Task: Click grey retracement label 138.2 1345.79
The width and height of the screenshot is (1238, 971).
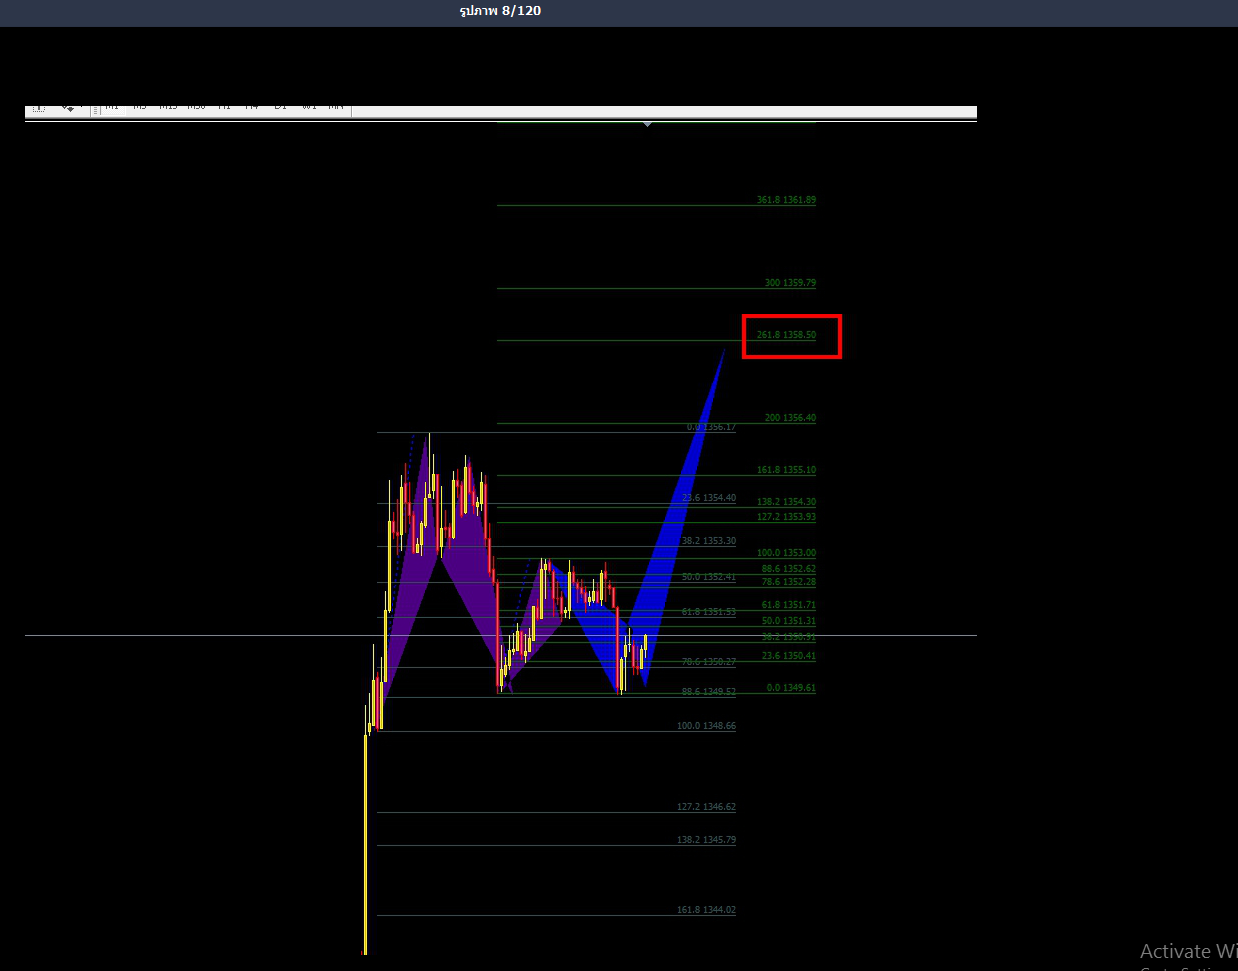Action: 706,840
